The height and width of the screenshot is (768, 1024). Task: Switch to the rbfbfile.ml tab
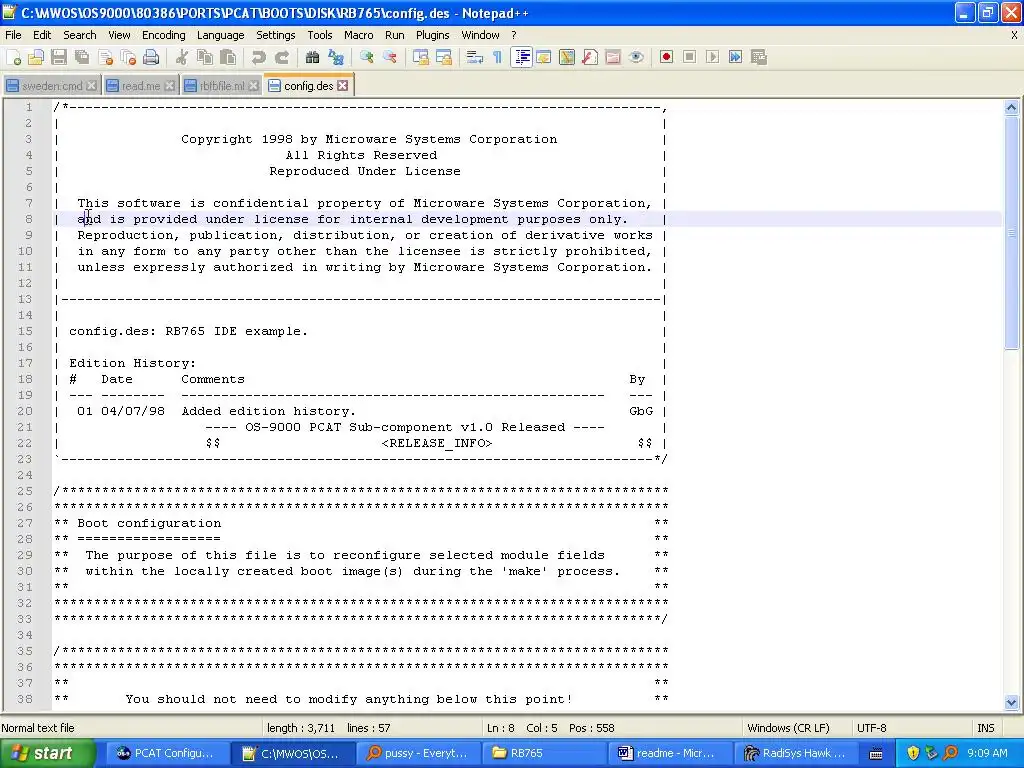[x=221, y=86]
